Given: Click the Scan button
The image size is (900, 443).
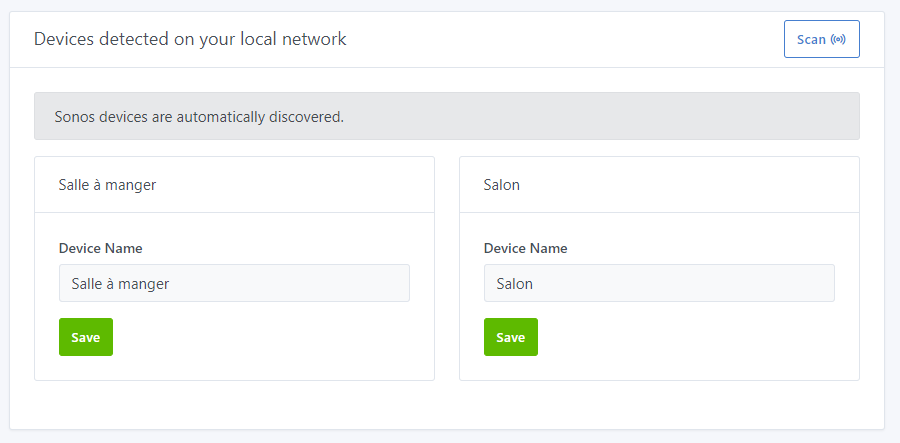Looking at the screenshot, I should tap(821, 39).
